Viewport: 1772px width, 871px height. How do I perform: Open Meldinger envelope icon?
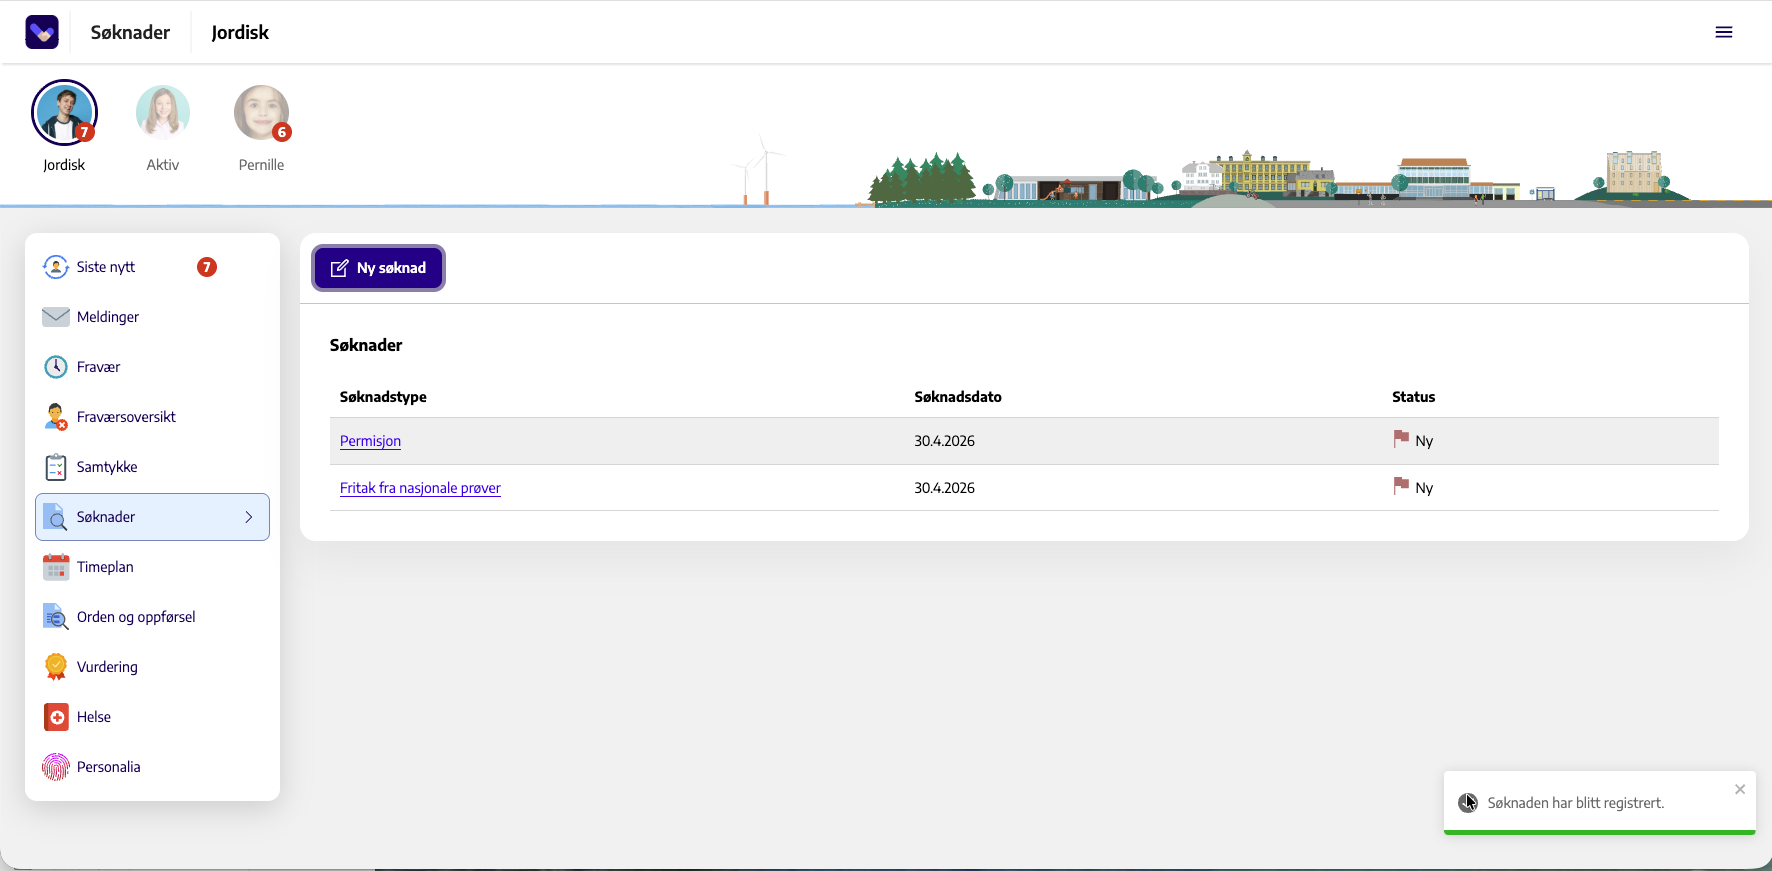pyautogui.click(x=56, y=317)
